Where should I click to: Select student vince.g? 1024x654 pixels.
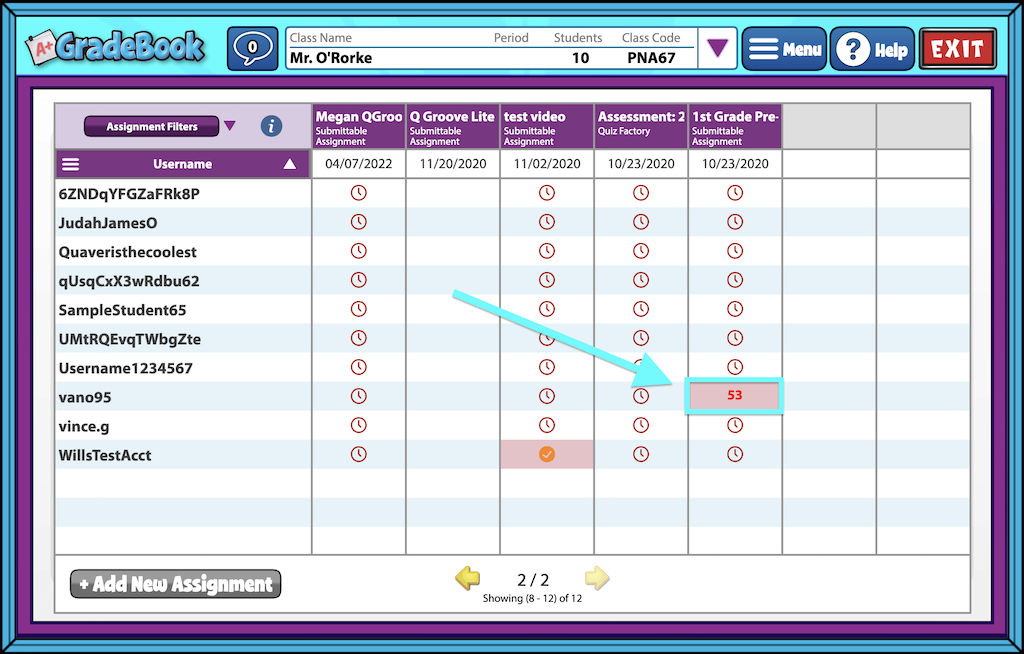(x=84, y=427)
